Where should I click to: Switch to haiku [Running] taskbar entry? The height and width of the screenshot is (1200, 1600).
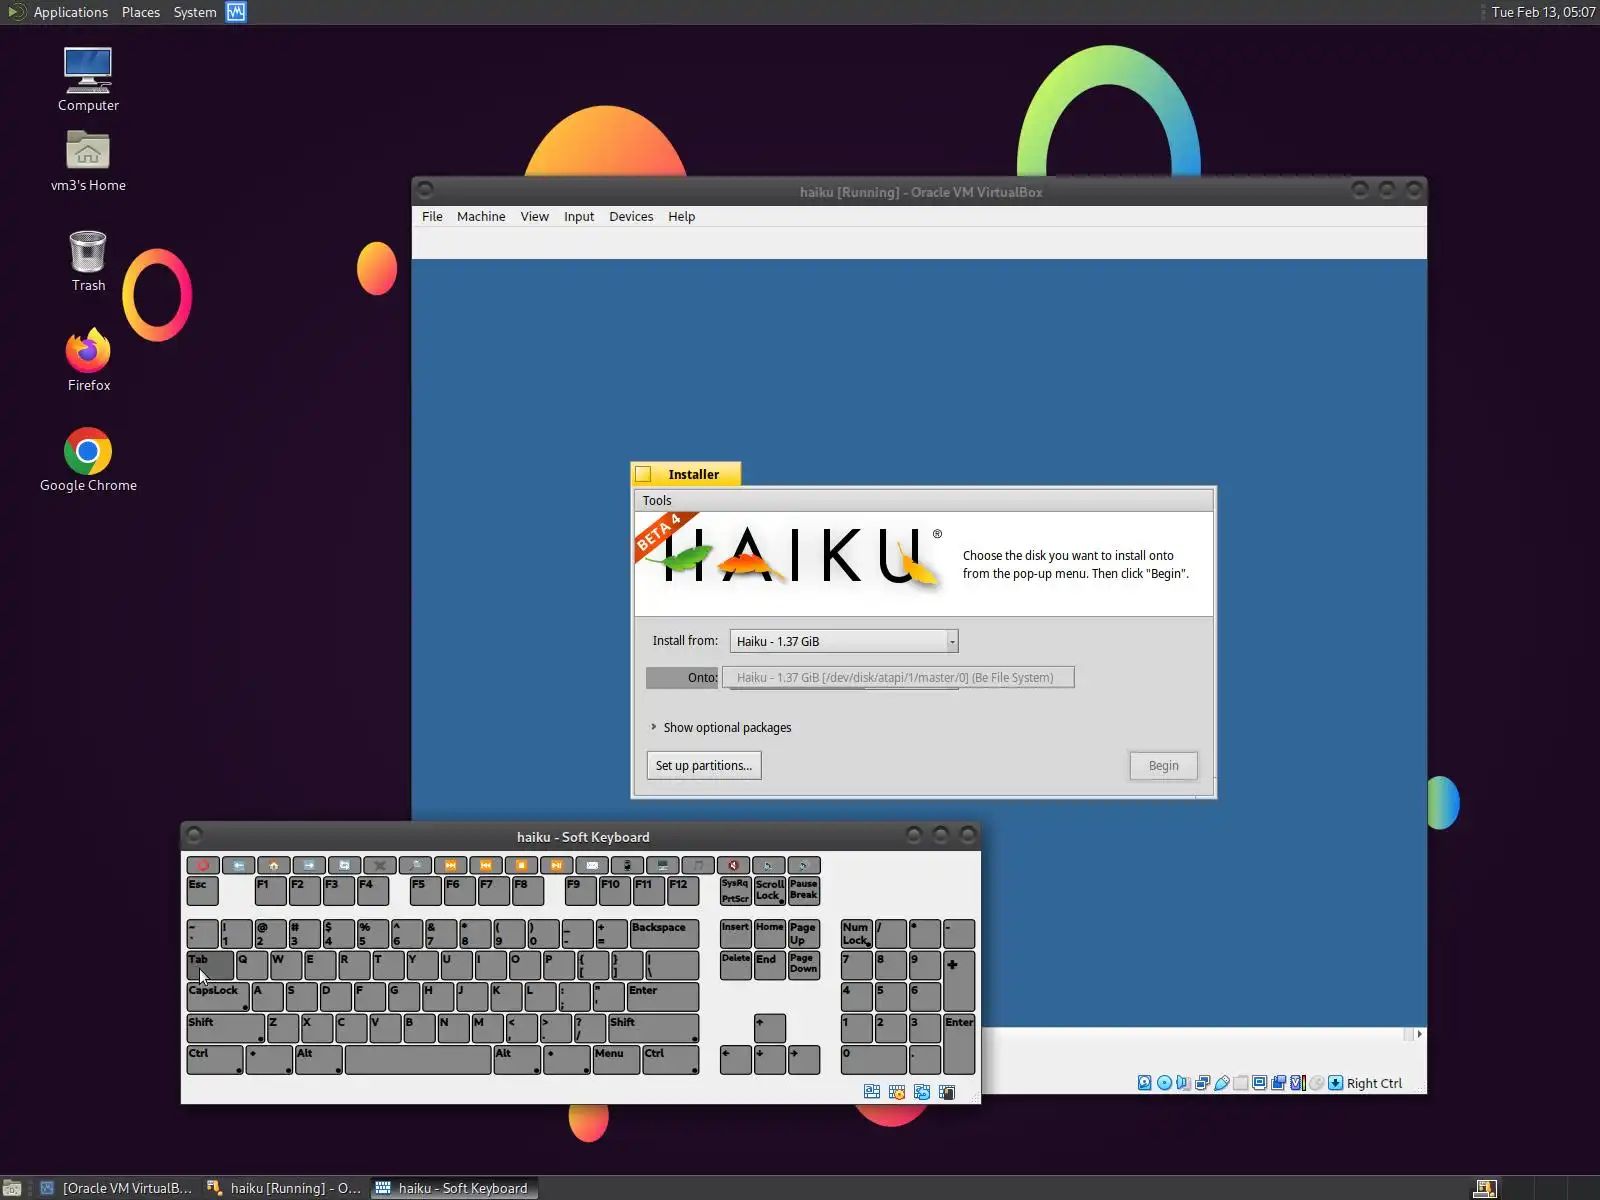[x=284, y=1188]
